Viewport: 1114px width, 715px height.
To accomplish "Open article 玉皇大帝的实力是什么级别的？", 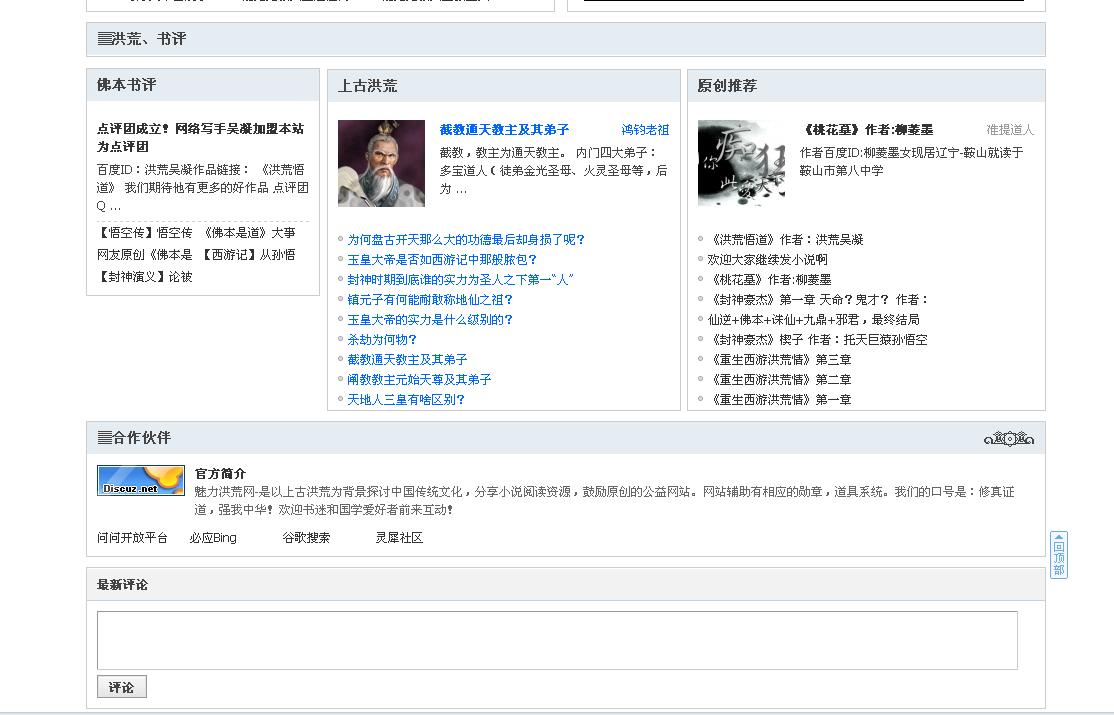I will pos(430,320).
